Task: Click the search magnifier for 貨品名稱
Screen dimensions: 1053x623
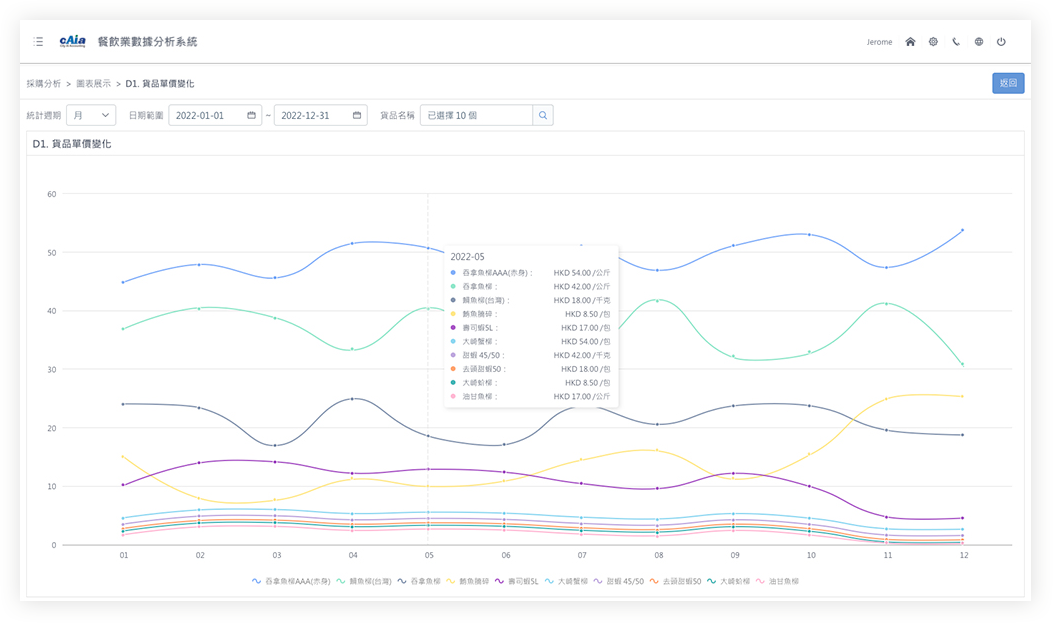Action: point(543,115)
